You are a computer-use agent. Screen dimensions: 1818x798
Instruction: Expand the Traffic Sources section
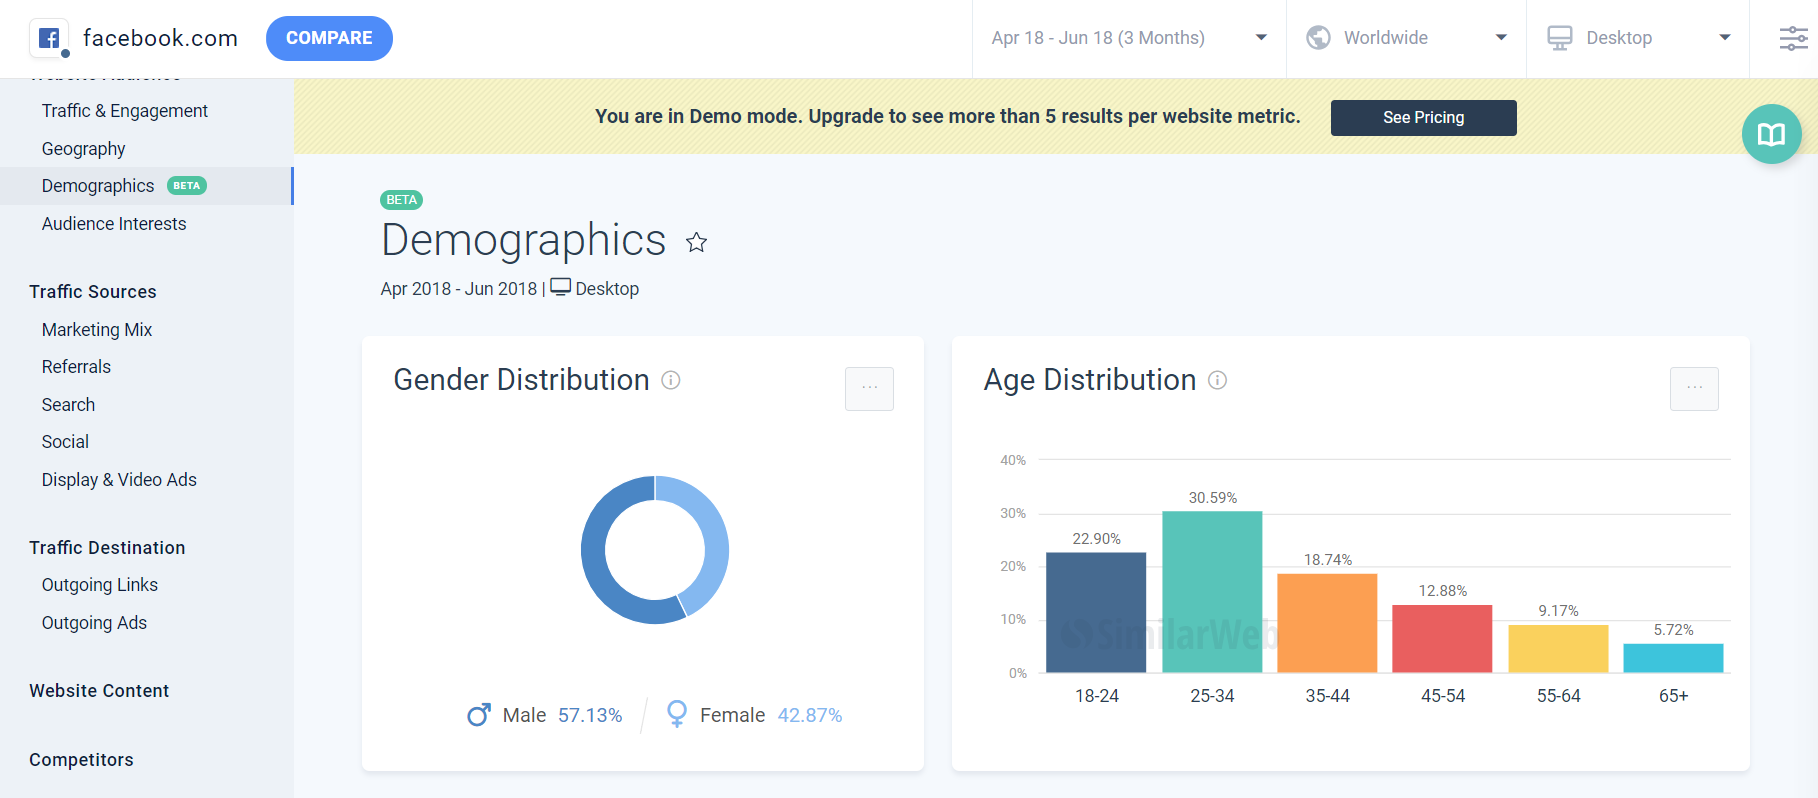[x=93, y=292]
